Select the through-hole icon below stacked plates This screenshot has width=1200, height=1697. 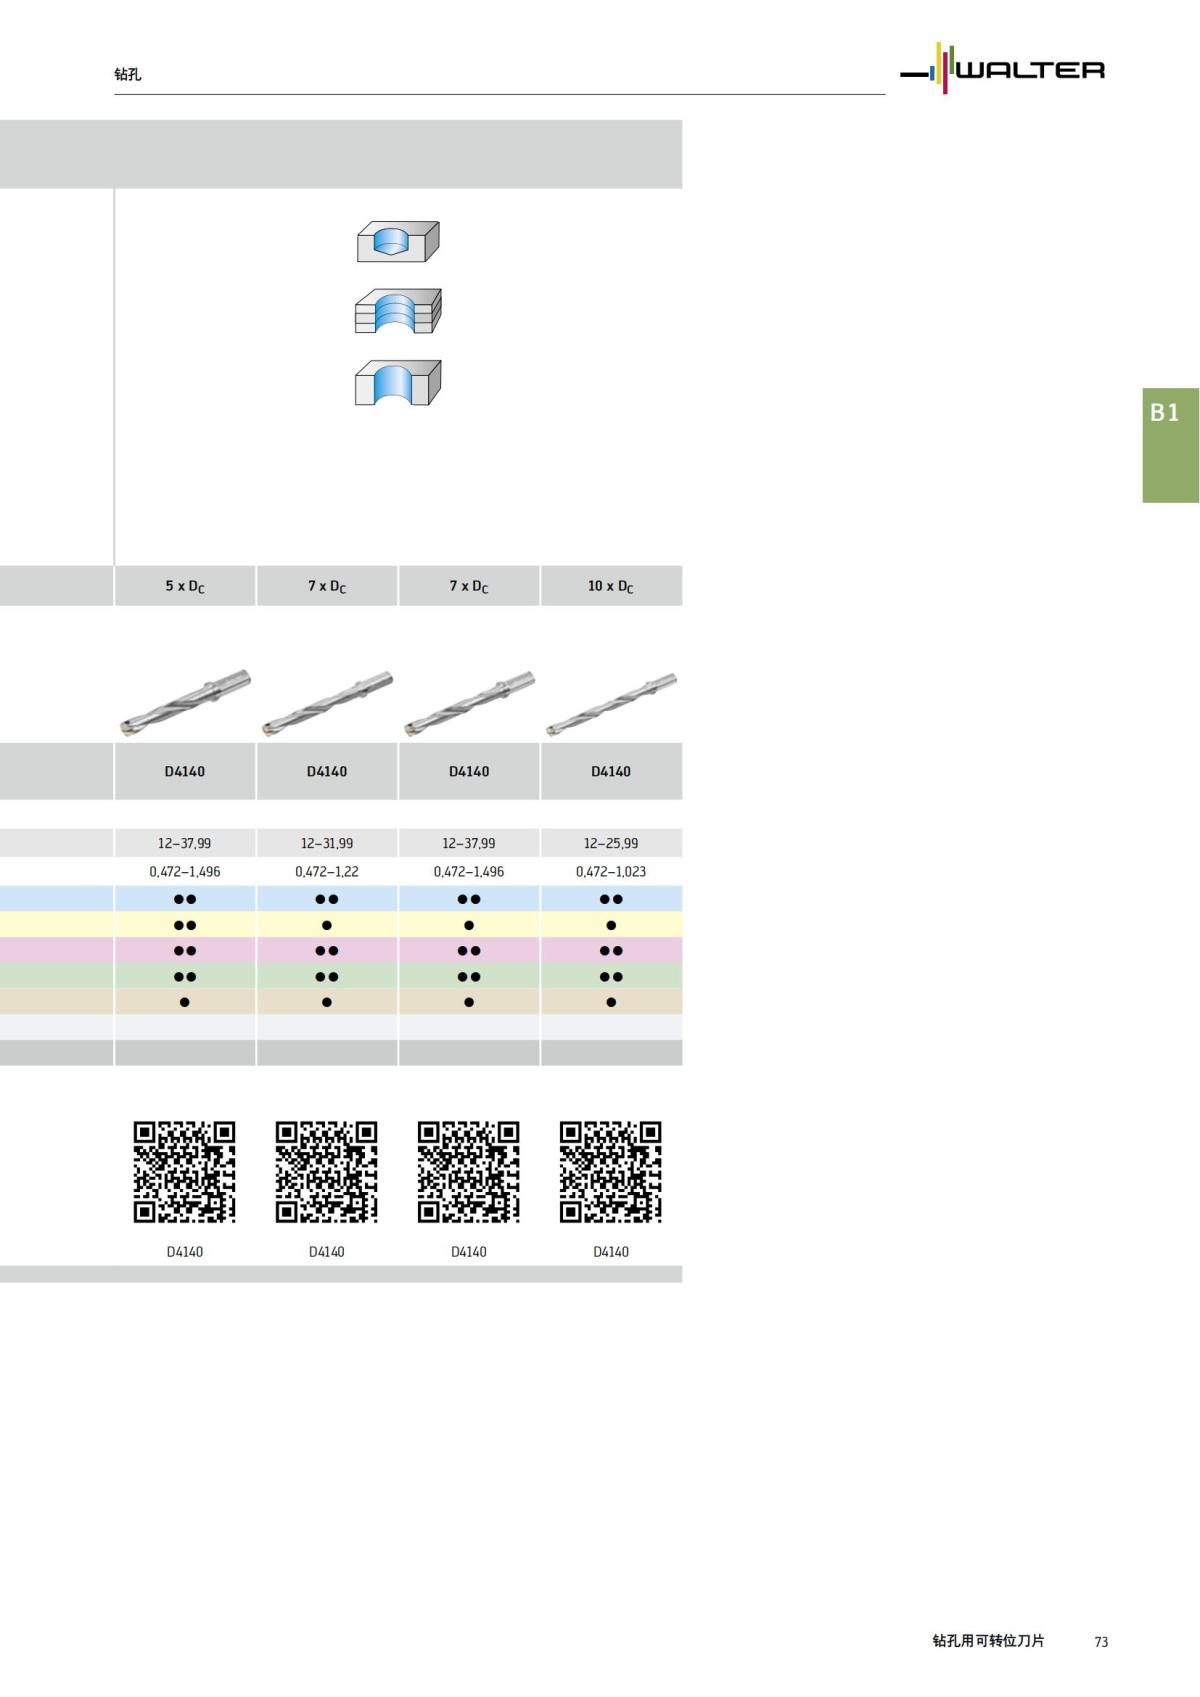(398, 383)
